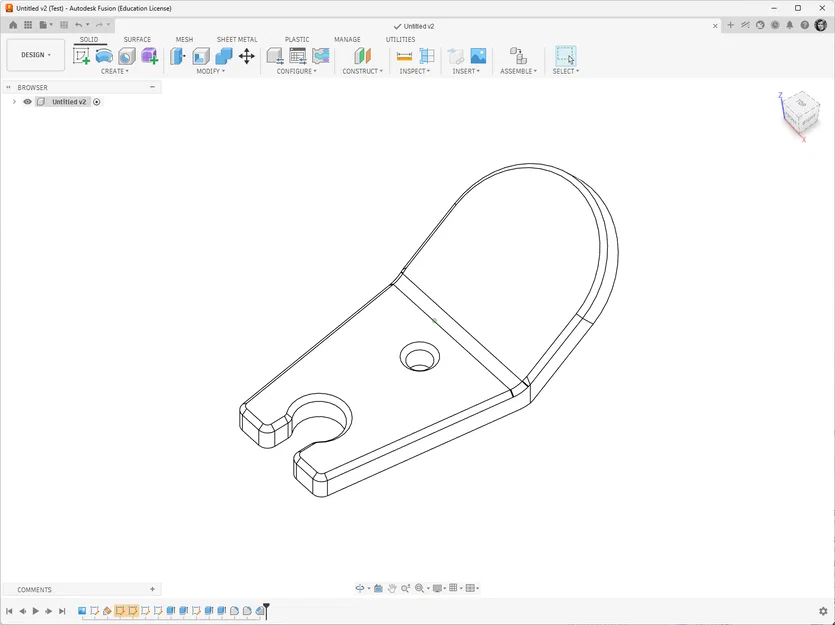This screenshot has width=835, height=625.
Task: Open Fusion settings gear at bottom right
Action: [x=823, y=611]
